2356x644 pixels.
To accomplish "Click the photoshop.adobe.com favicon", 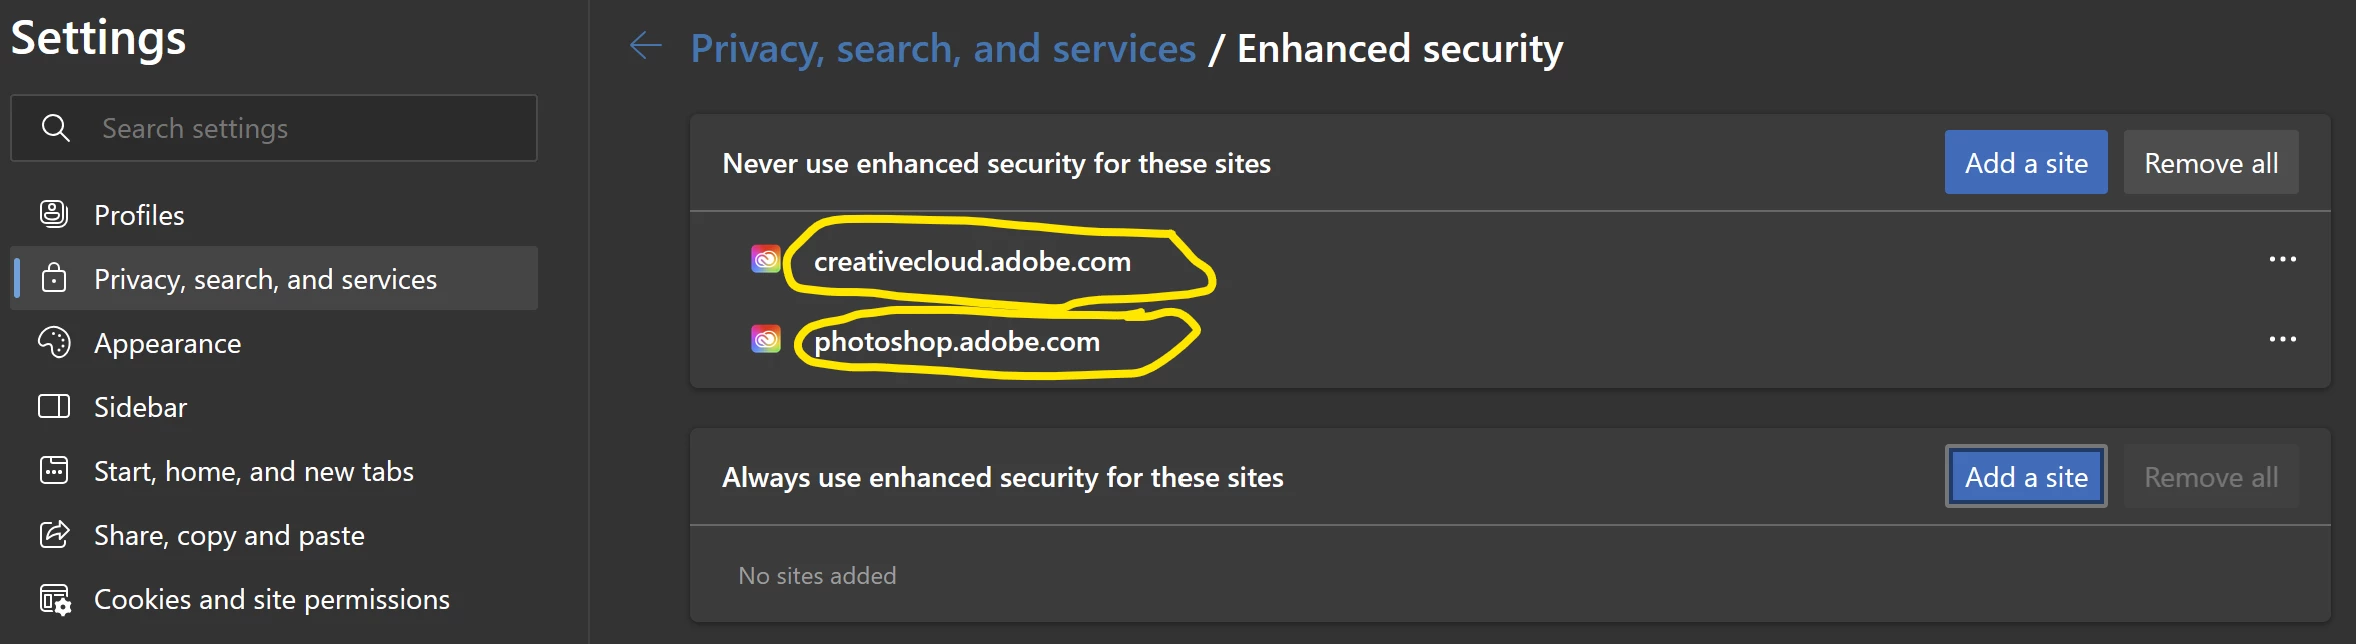I will pyautogui.click(x=766, y=340).
